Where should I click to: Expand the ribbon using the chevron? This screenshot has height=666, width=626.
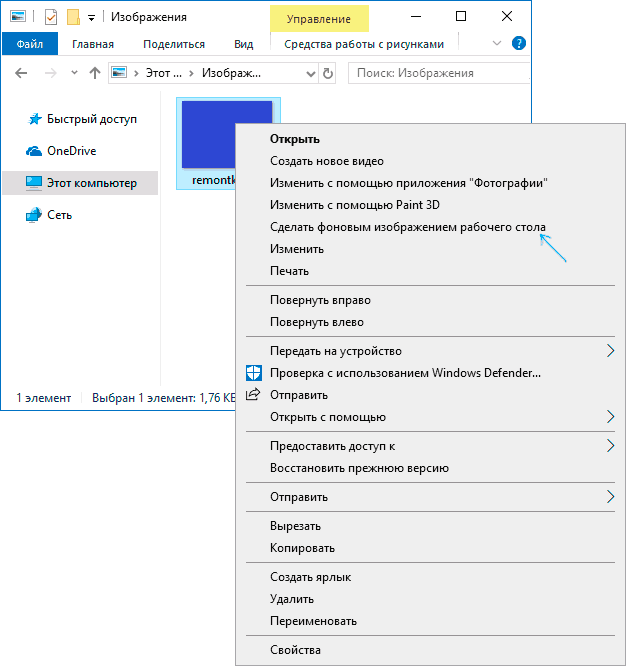pos(498,44)
